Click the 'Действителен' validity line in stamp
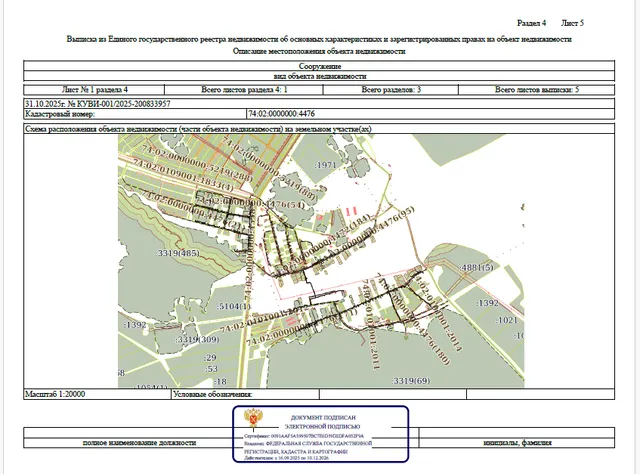This screenshot has height=474, width=640. click(286, 458)
